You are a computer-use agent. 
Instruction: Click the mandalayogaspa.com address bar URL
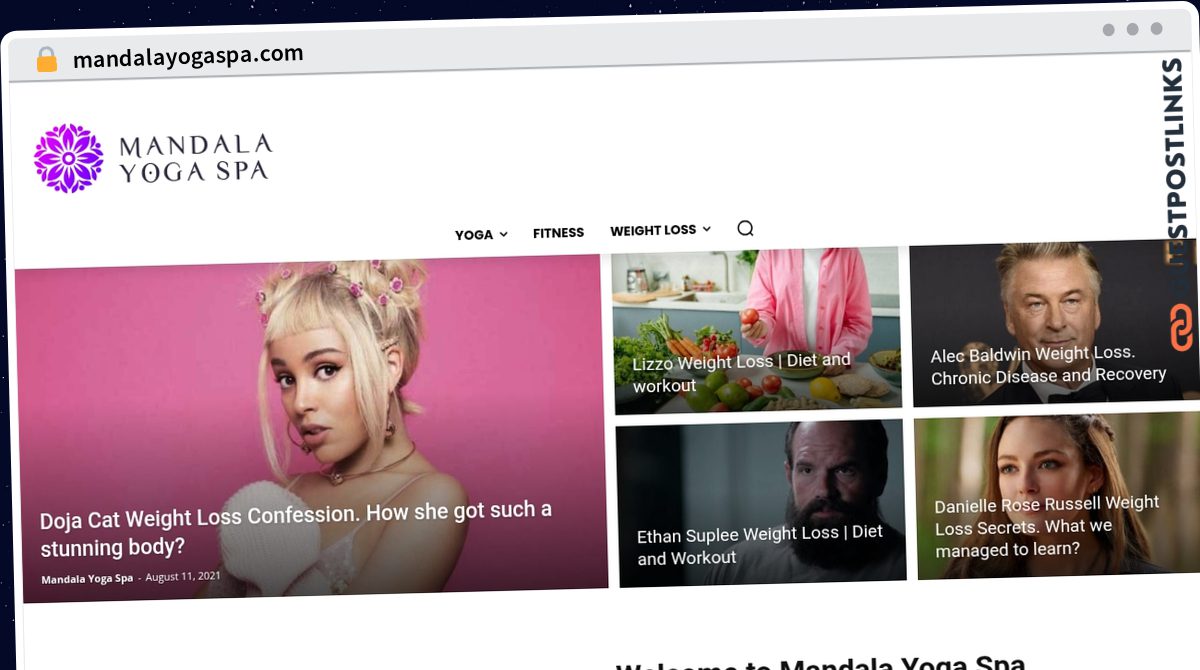point(188,57)
